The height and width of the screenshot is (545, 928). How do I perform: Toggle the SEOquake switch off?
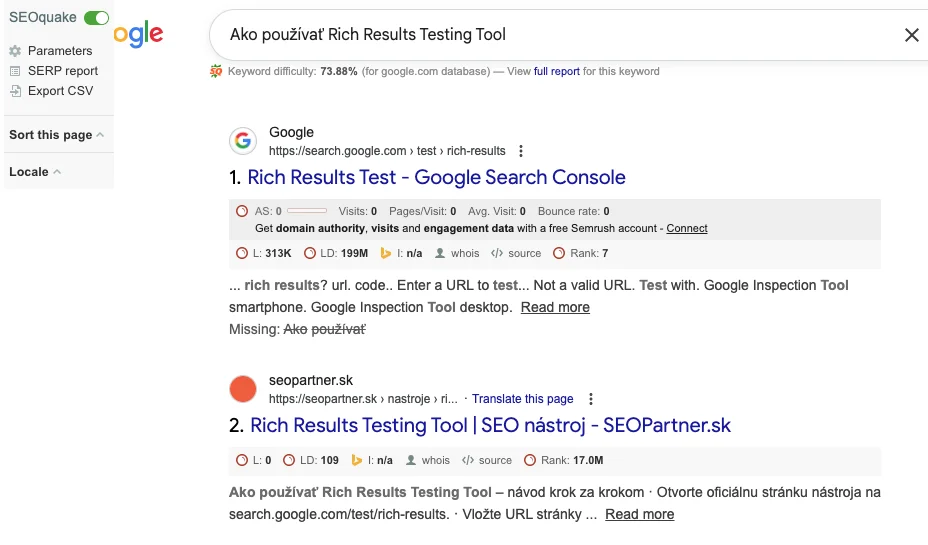click(97, 18)
